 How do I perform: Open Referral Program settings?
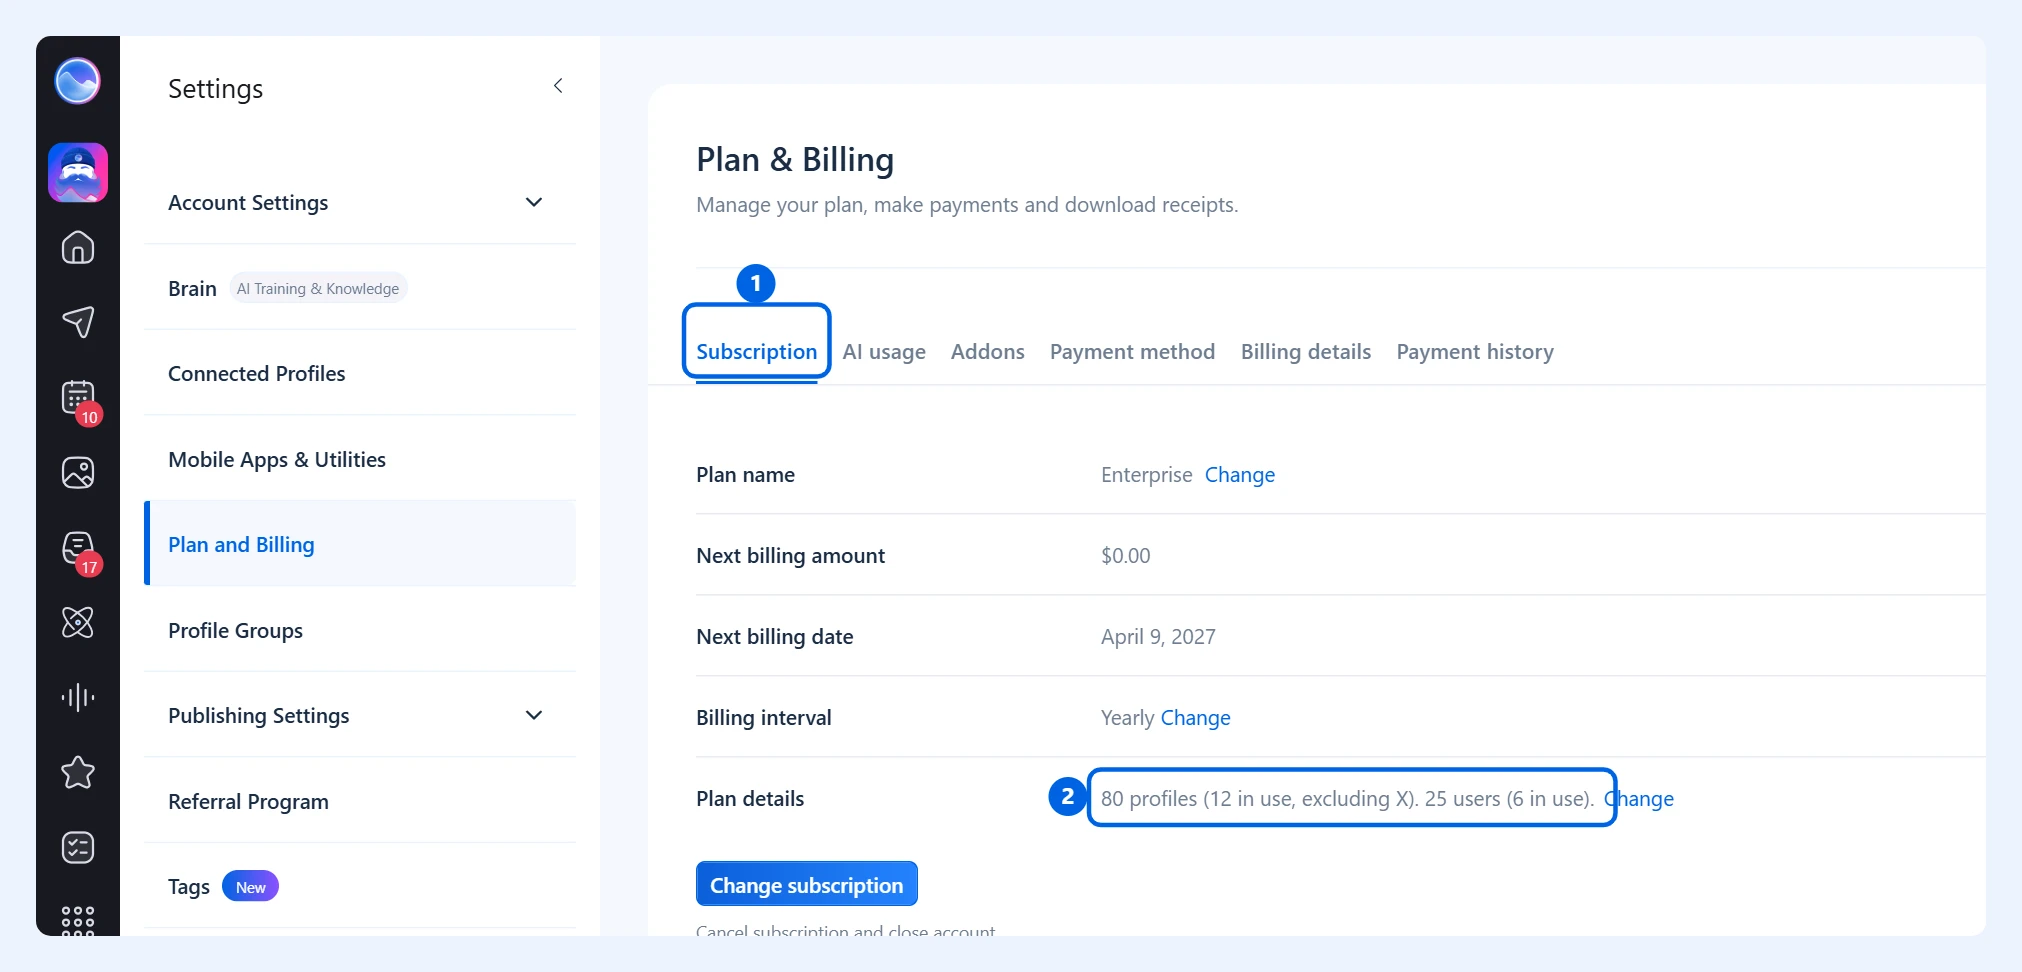click(360, 801)
